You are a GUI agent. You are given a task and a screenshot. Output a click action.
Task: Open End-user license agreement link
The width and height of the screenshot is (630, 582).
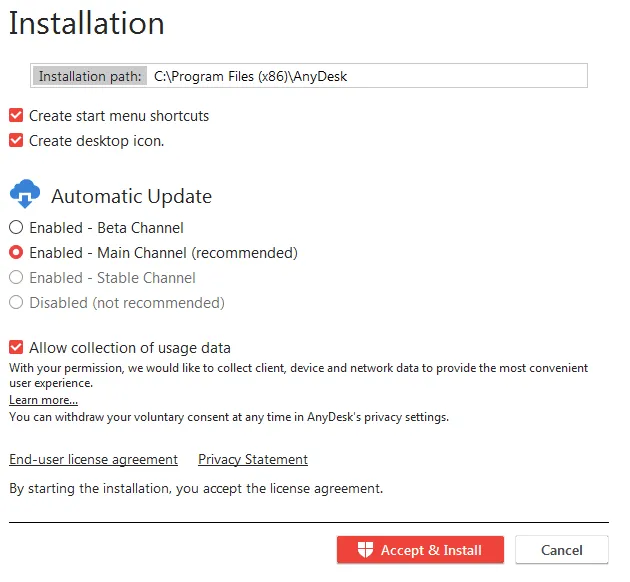point(93,459)
